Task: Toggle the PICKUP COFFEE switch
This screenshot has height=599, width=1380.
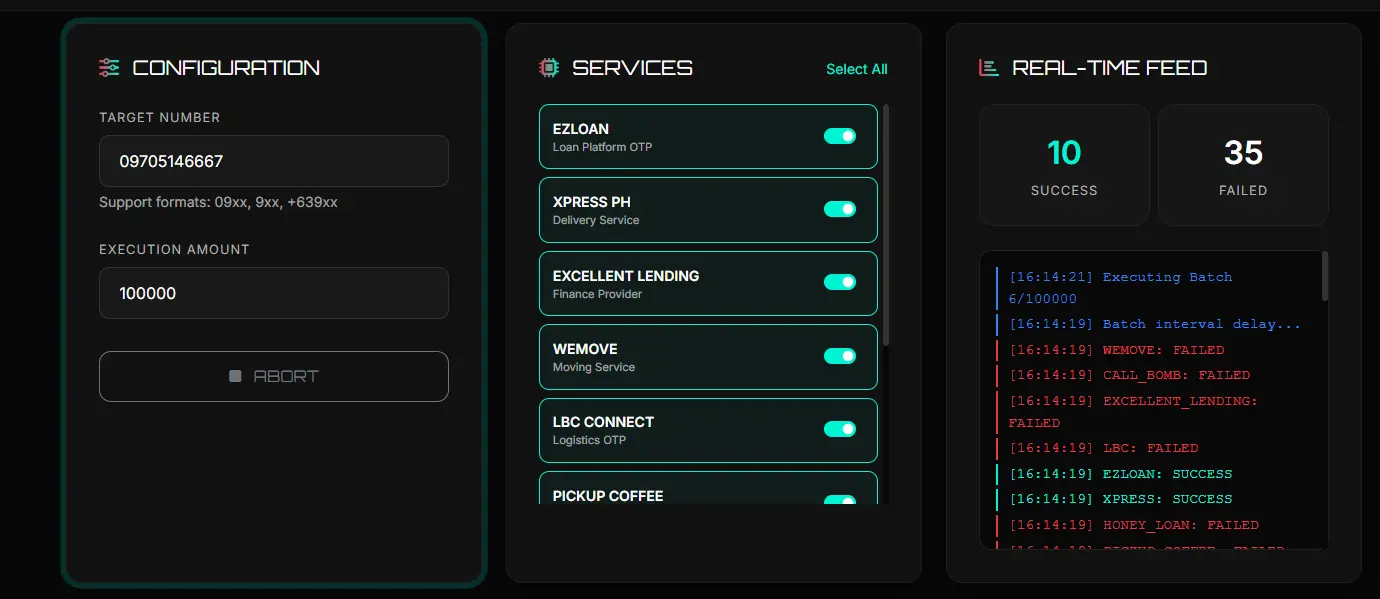Action: [840, 499]
